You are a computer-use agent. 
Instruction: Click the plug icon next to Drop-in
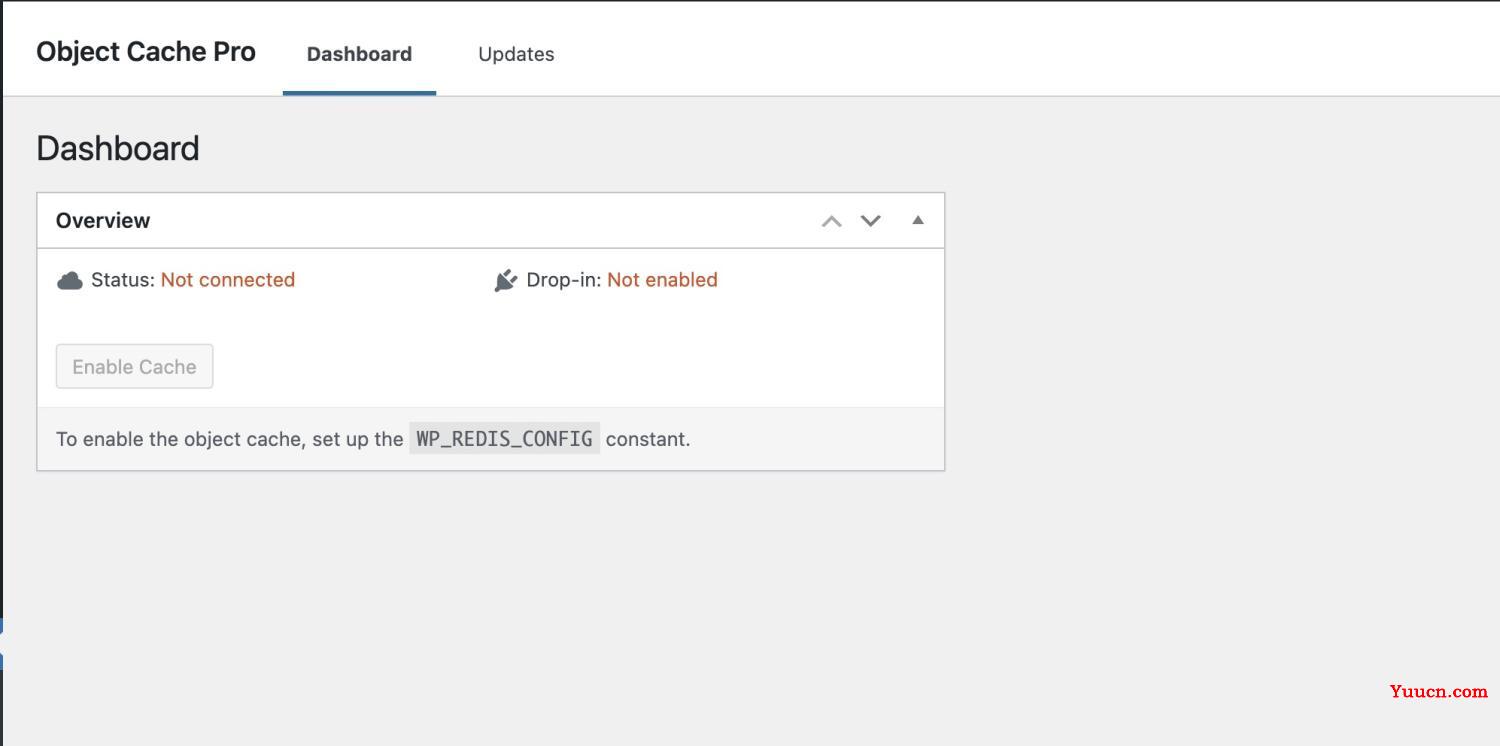tap(506, 281)
